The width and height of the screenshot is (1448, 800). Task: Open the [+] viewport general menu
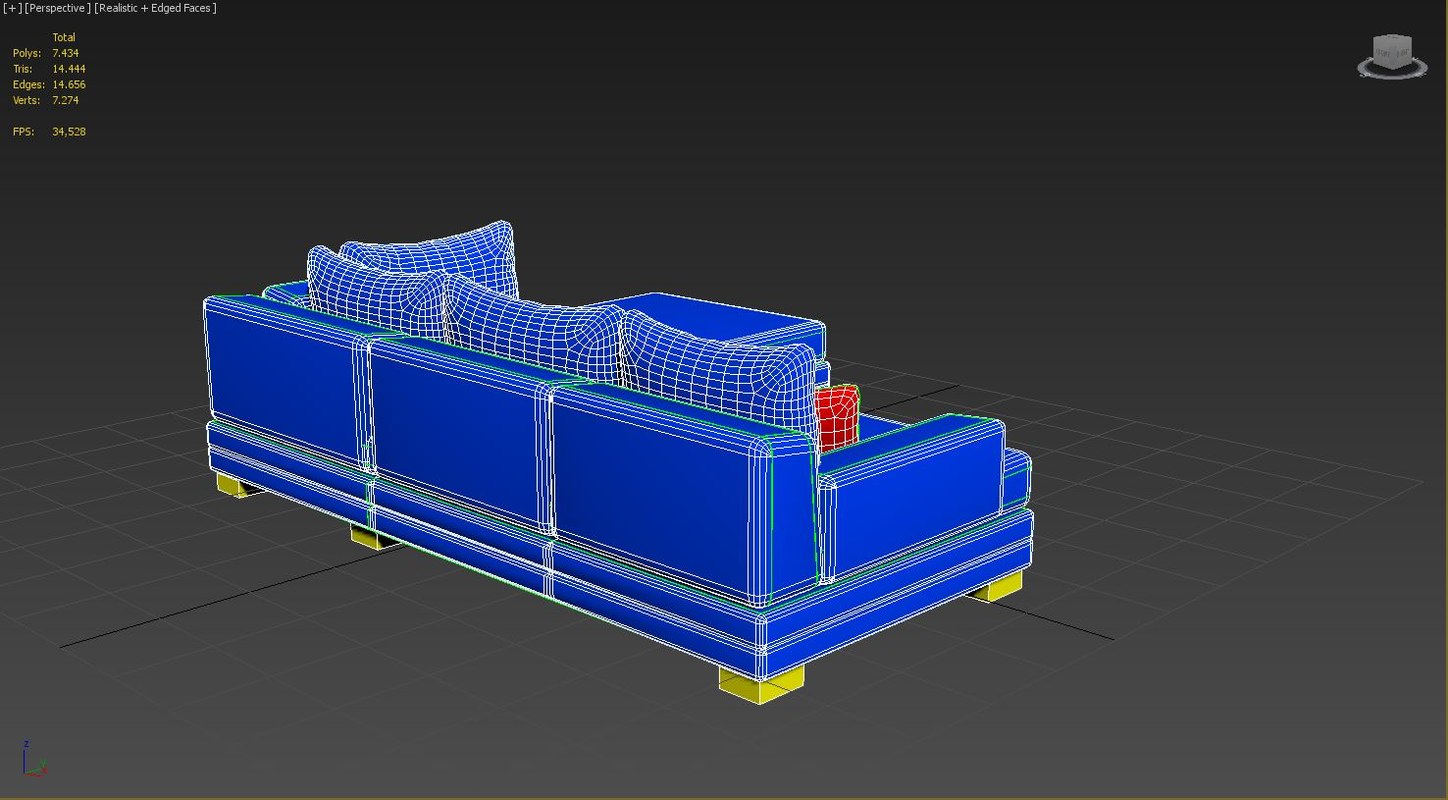pos(12,8)
